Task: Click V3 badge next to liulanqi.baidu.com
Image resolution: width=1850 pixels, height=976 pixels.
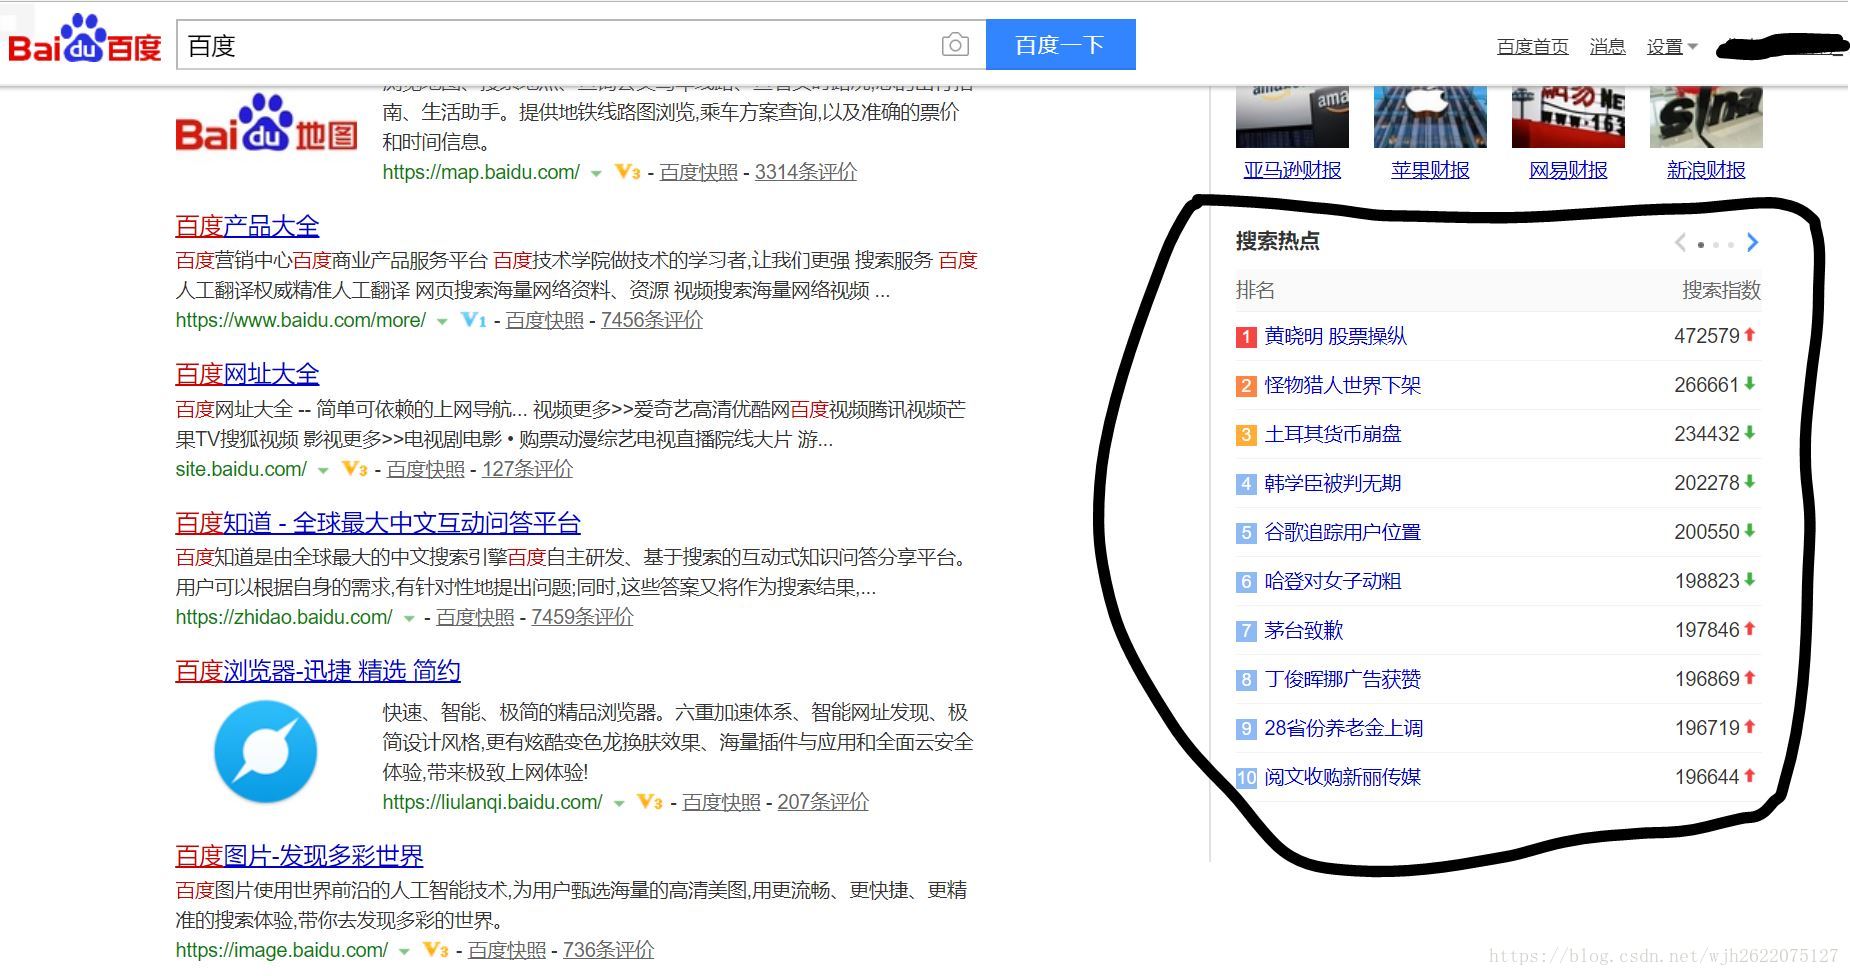Action: point(650,802)
